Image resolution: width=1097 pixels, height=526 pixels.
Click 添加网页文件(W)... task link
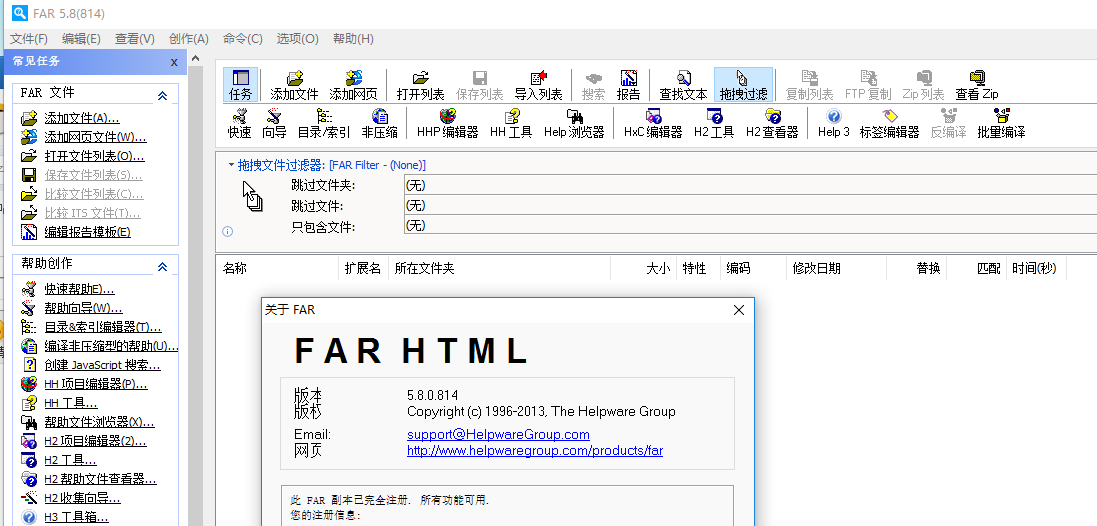pyautogui.click(x=95, y=137)
